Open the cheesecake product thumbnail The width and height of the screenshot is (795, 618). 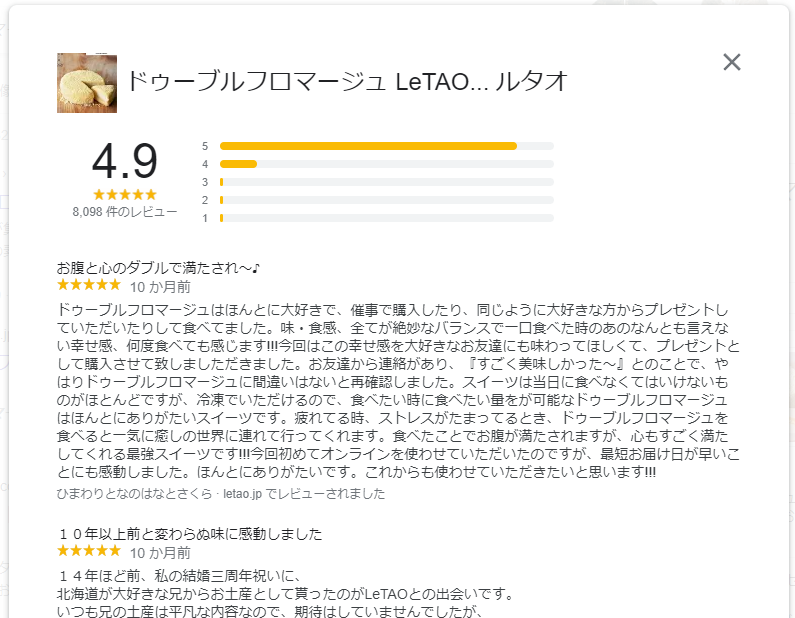click(87, 83)
